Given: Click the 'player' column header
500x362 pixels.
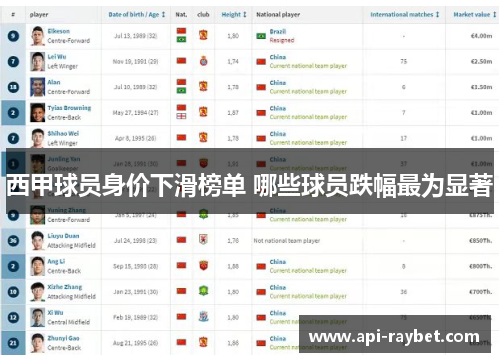Looking at the screenshot, I should click(x=39, y=15).
